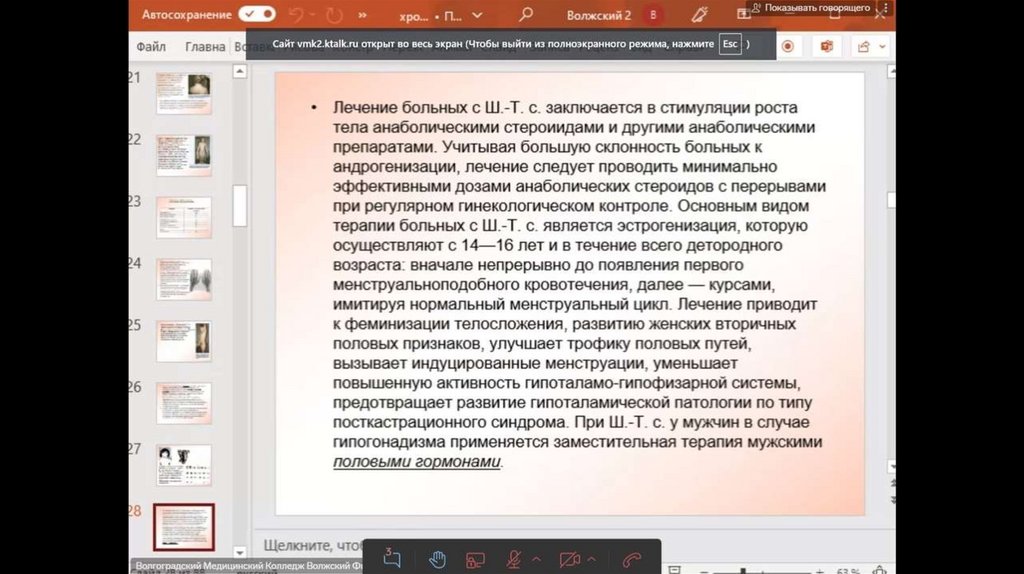Toggle the Автосохранение switch

point(257,15)
